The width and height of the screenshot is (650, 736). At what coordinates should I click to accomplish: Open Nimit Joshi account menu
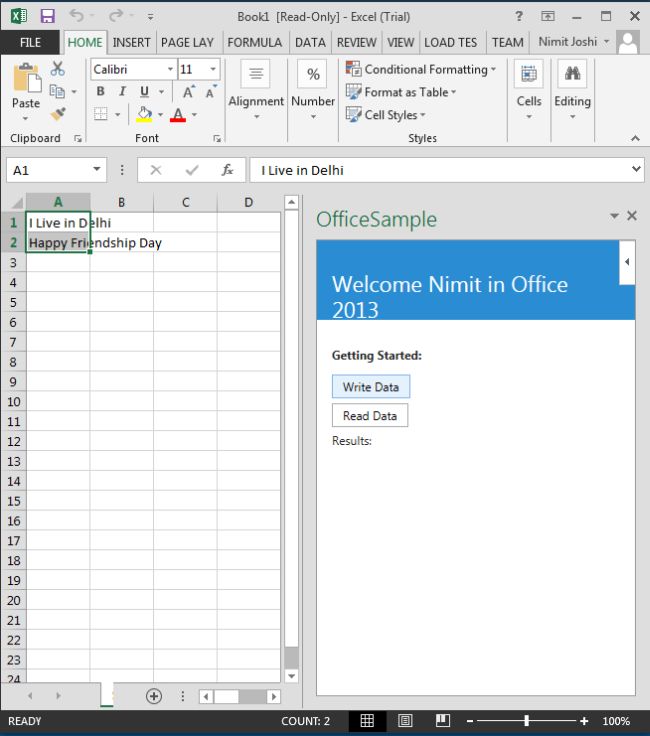tap(574, 42)
